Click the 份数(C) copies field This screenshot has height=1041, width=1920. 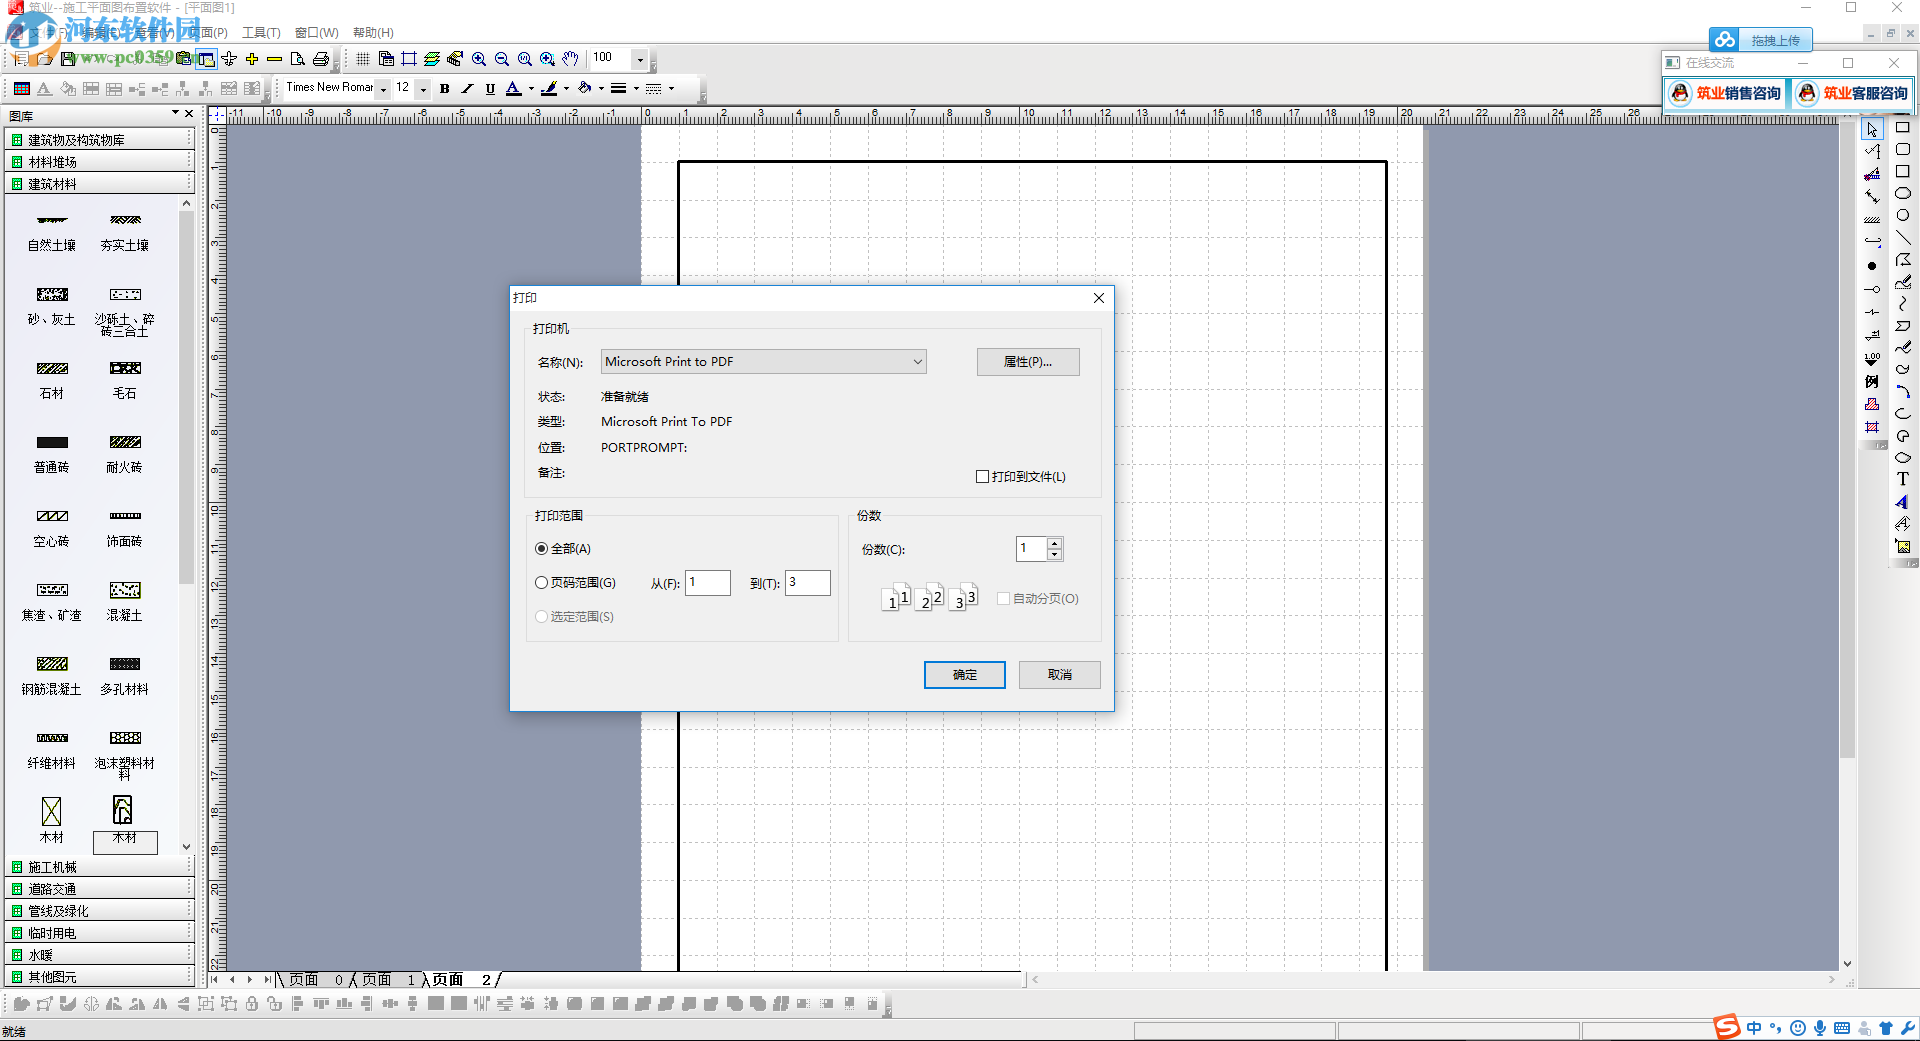coord(1032,549)
